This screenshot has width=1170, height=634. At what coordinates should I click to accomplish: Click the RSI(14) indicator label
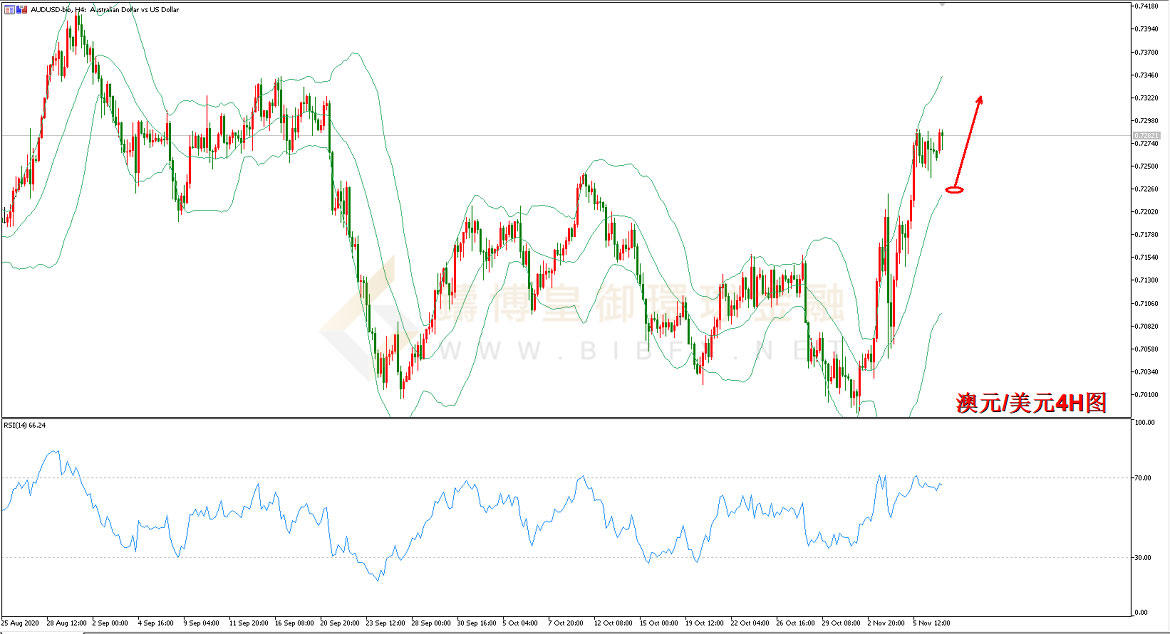24,425
